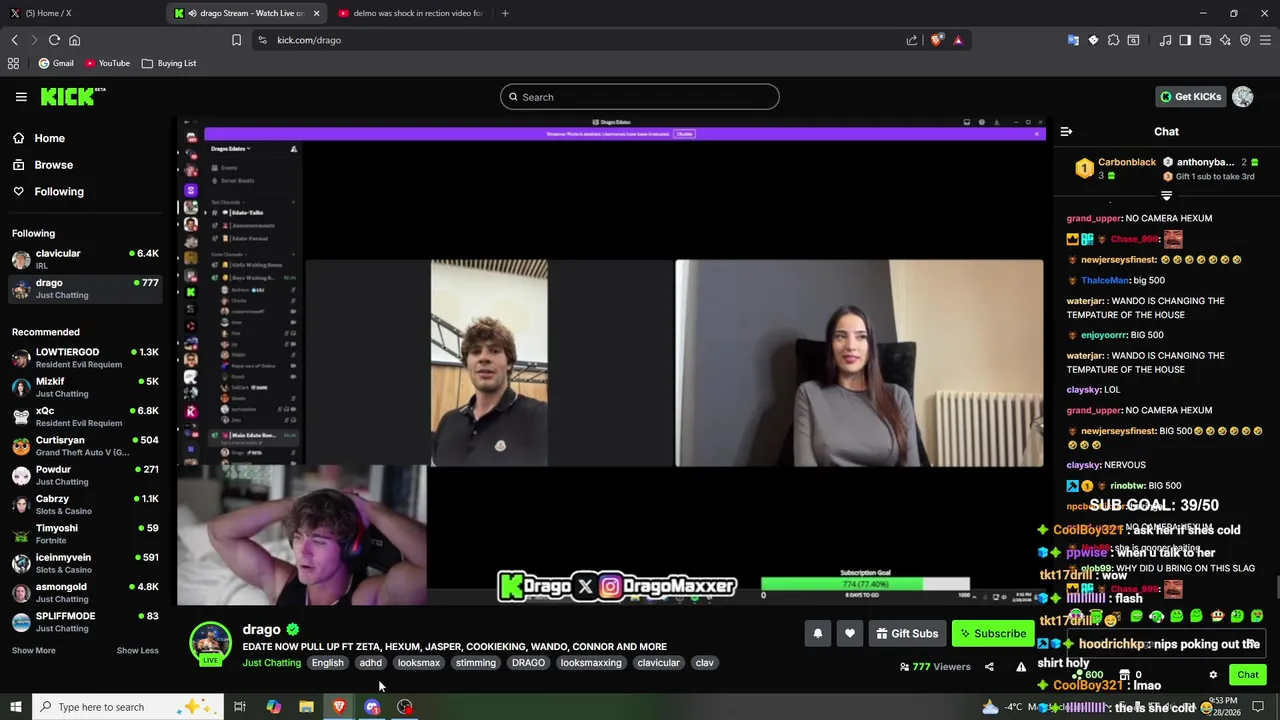The height and width of the screenshot is (720, 1280).
Task: Click the clavicular stream tag
Action: coord(658,663)
